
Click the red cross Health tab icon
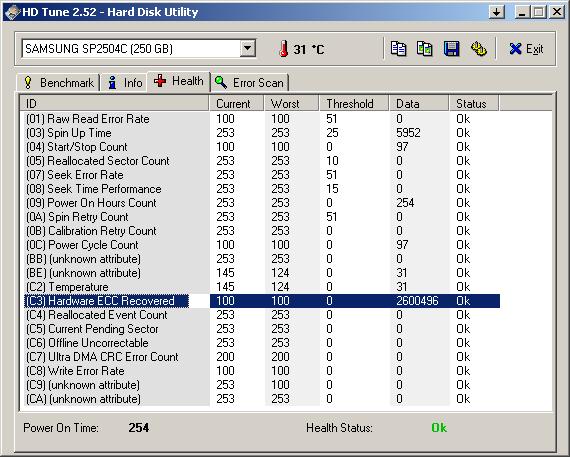tap(160, 81)
